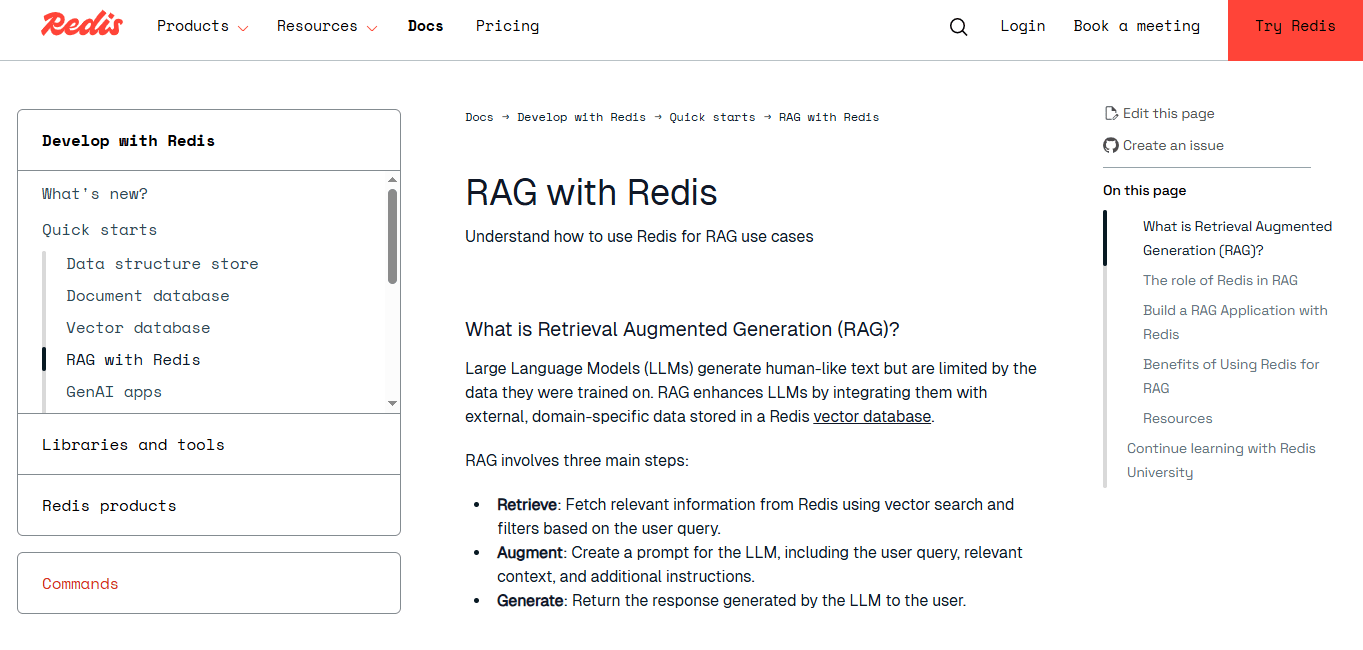This screenshot has height=650, width=1363.
Task: Follow the vector database inline link
Action: click(872, 416)
